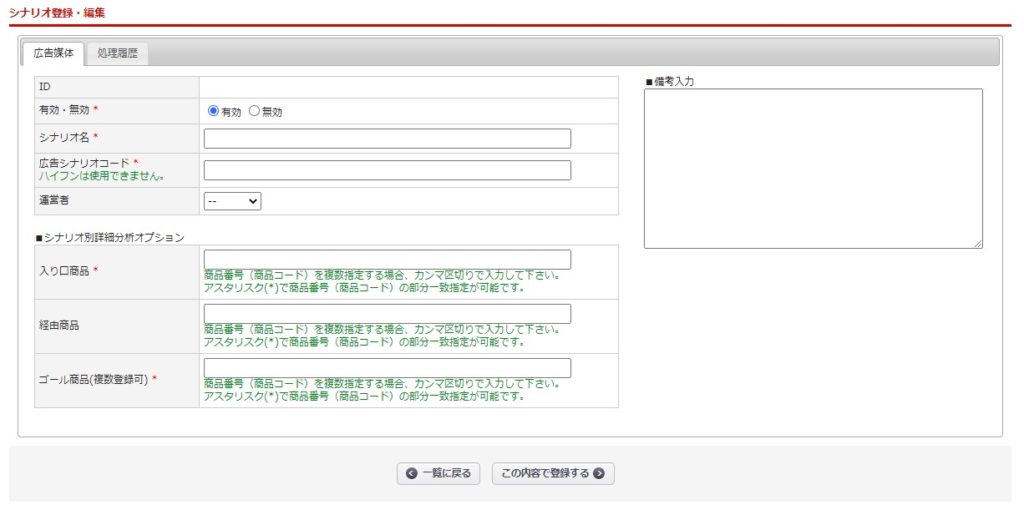The image size is (1024, 510).
Task: Focus the 広告シナリオコード input field
Action: tap(387, 170)
